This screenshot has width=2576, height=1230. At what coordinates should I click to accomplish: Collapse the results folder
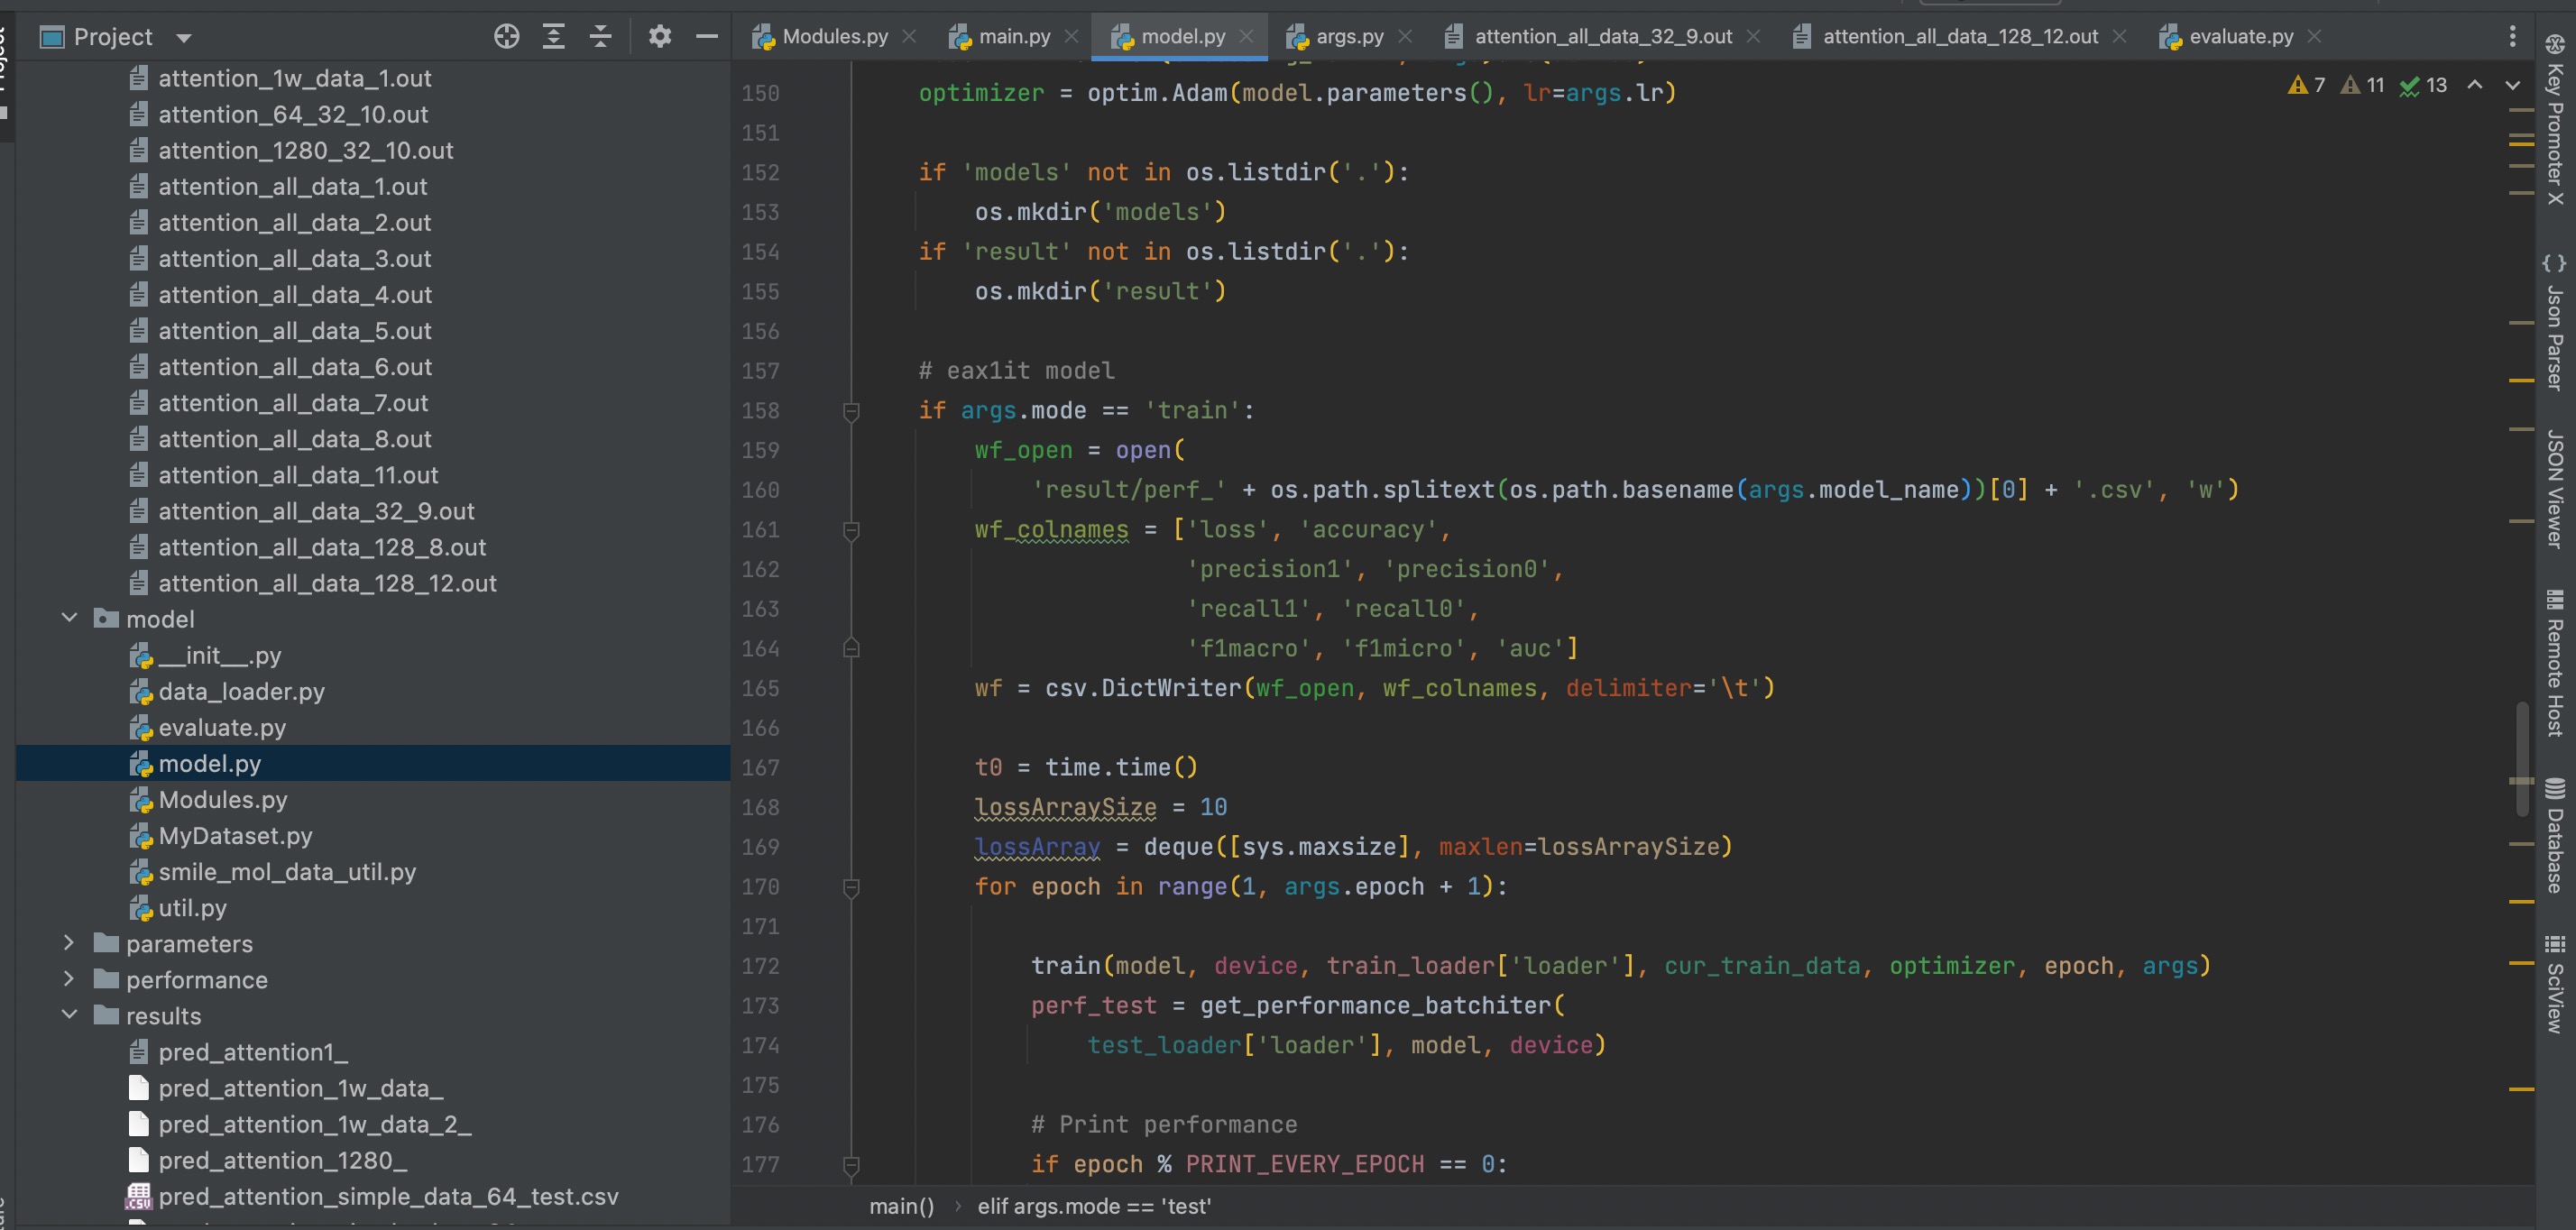[x=69, y=1015]
